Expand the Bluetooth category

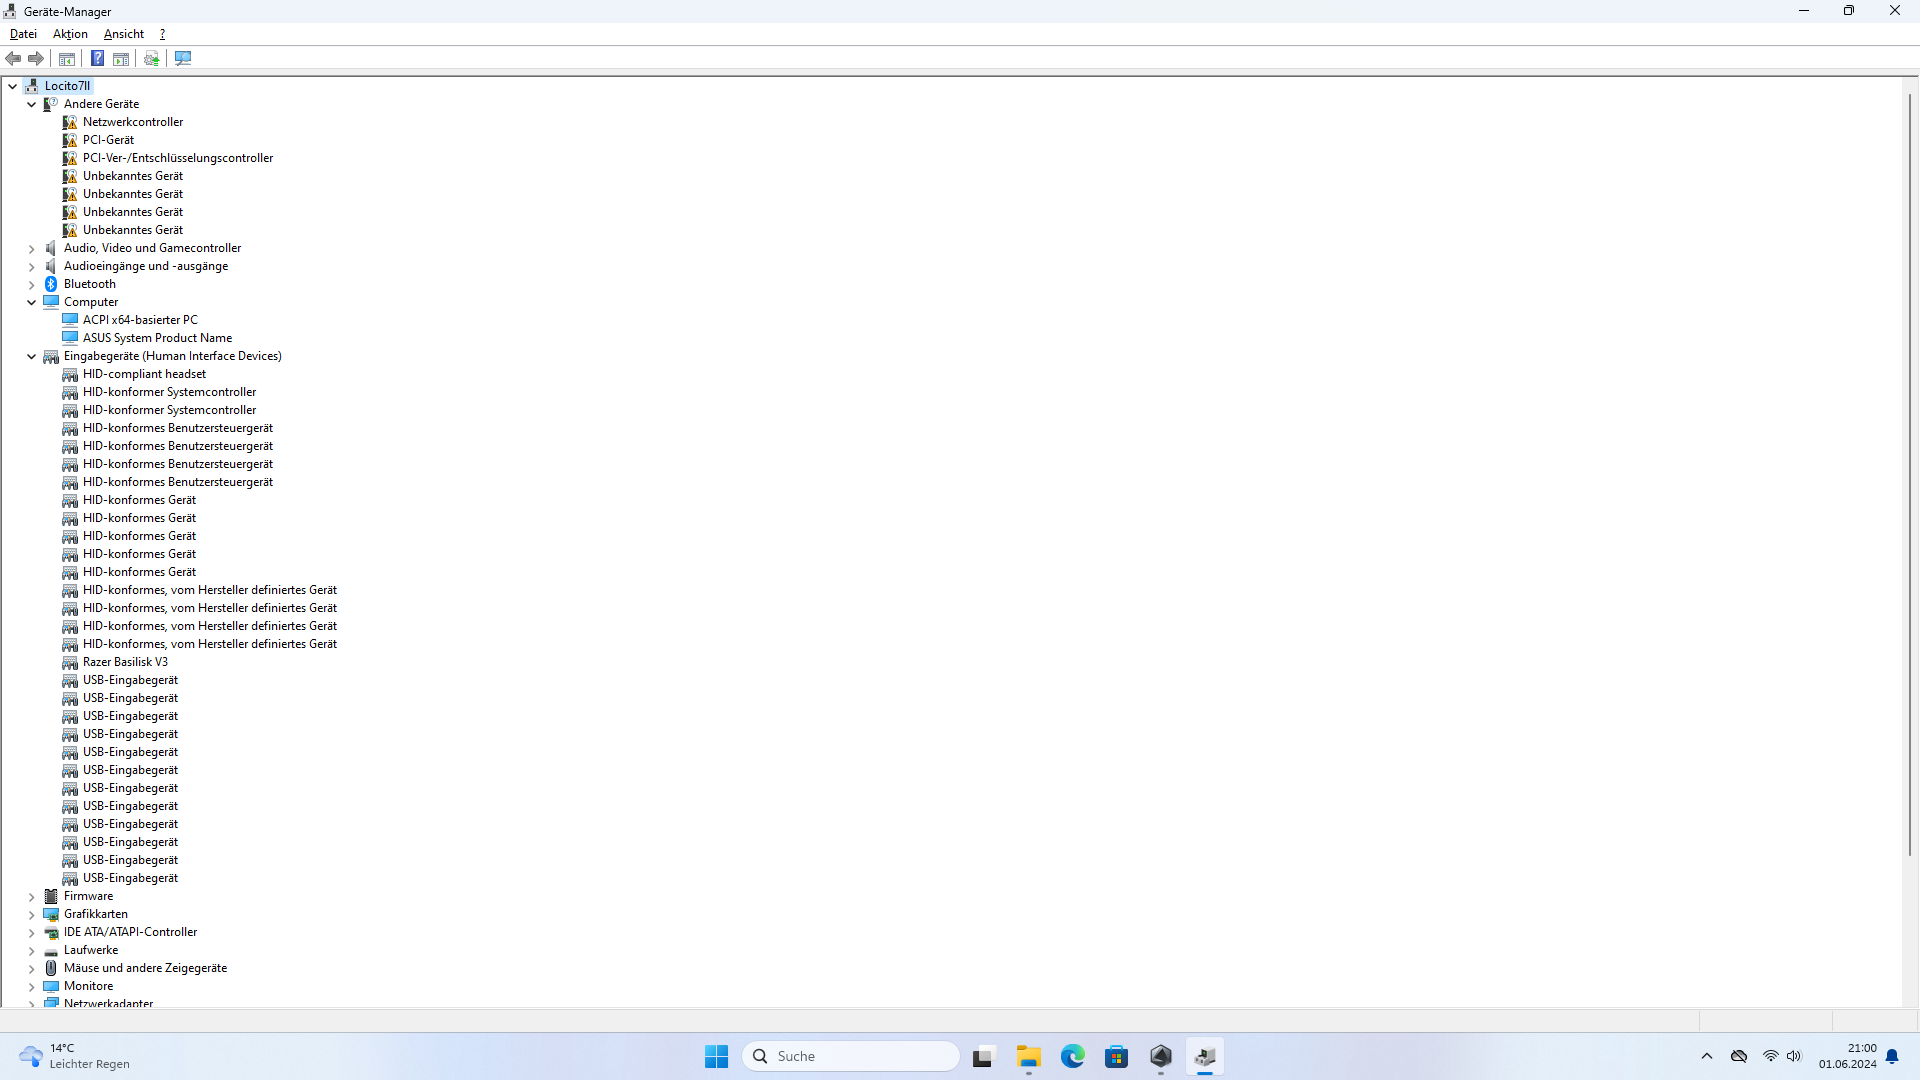coord(32,284)
